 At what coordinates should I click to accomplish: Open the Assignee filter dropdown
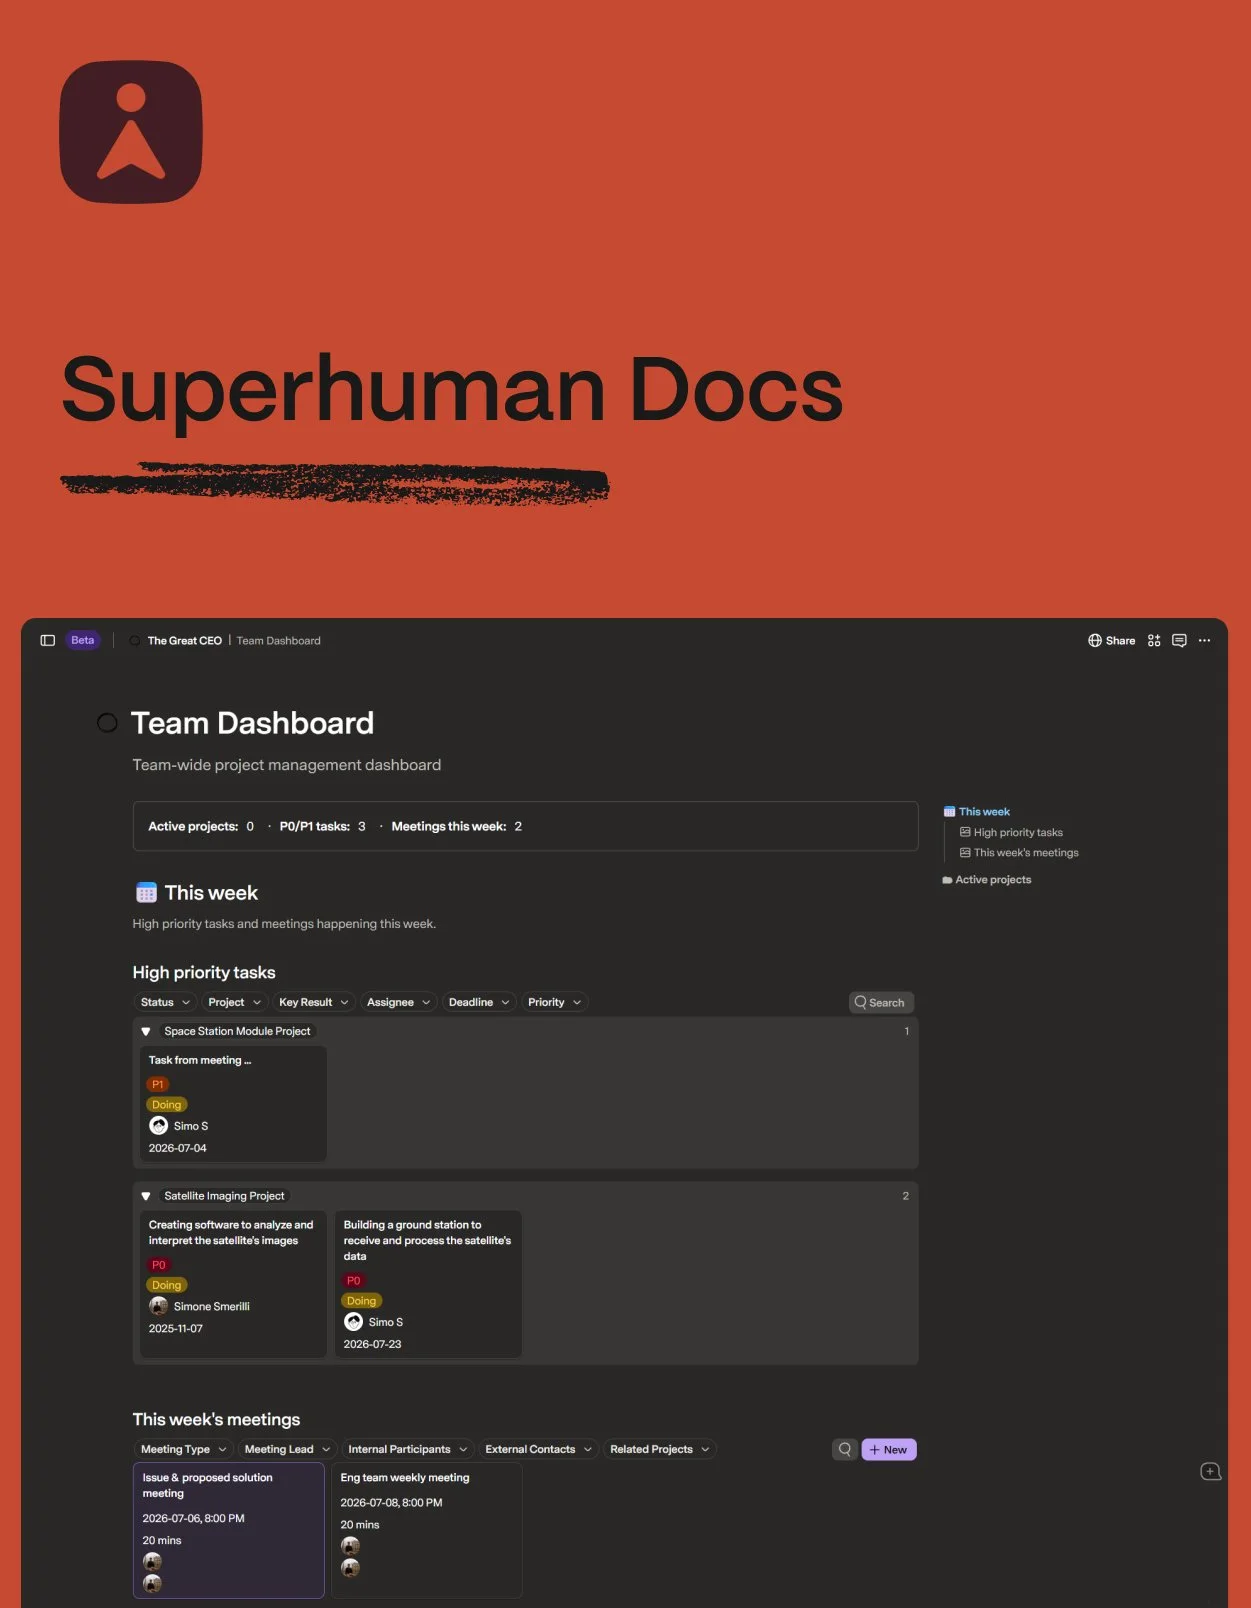[x=398, y=1002]
